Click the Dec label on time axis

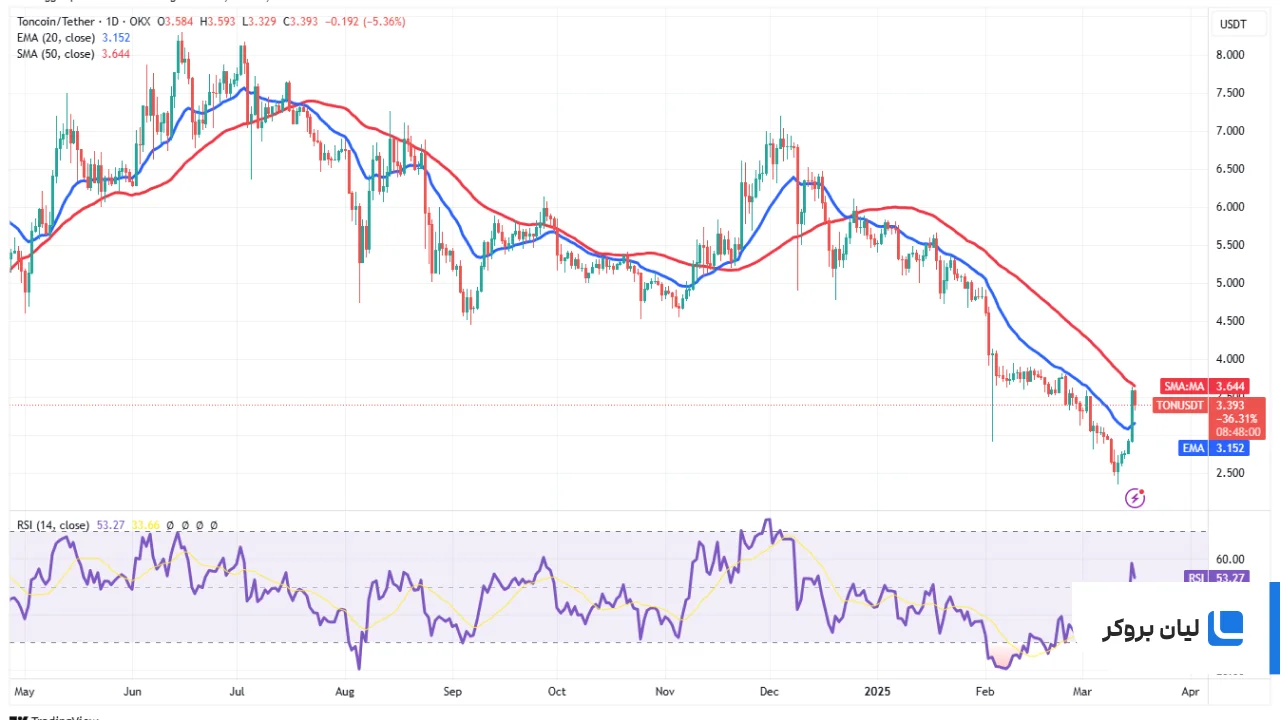coord(770,691)
